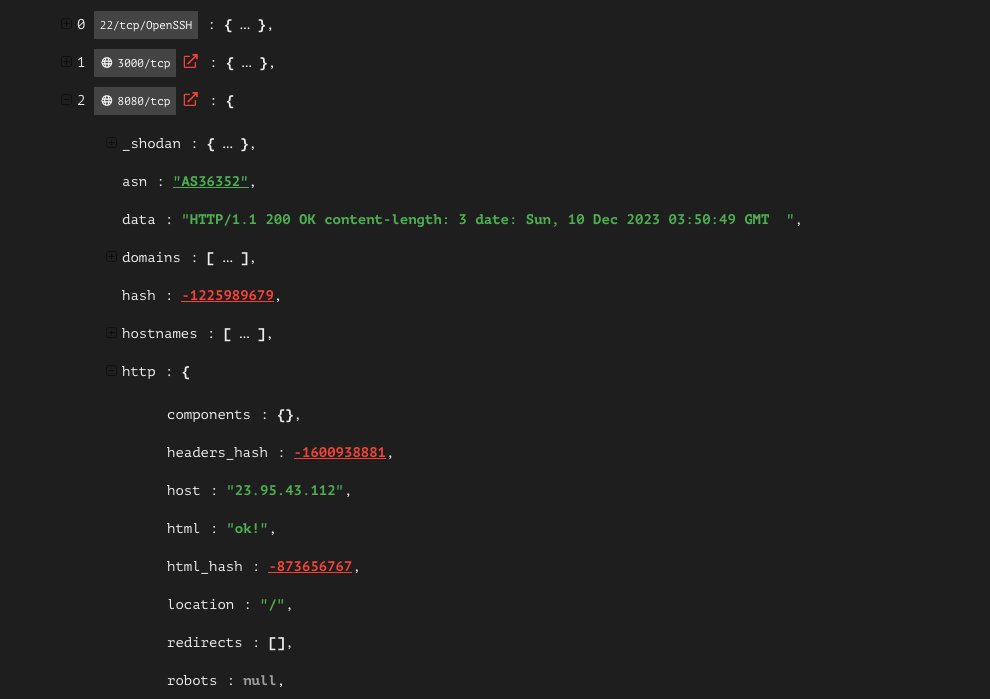Viewport: 990px width, 699px height.
Task: Collapse the http object
Action: 110,370
